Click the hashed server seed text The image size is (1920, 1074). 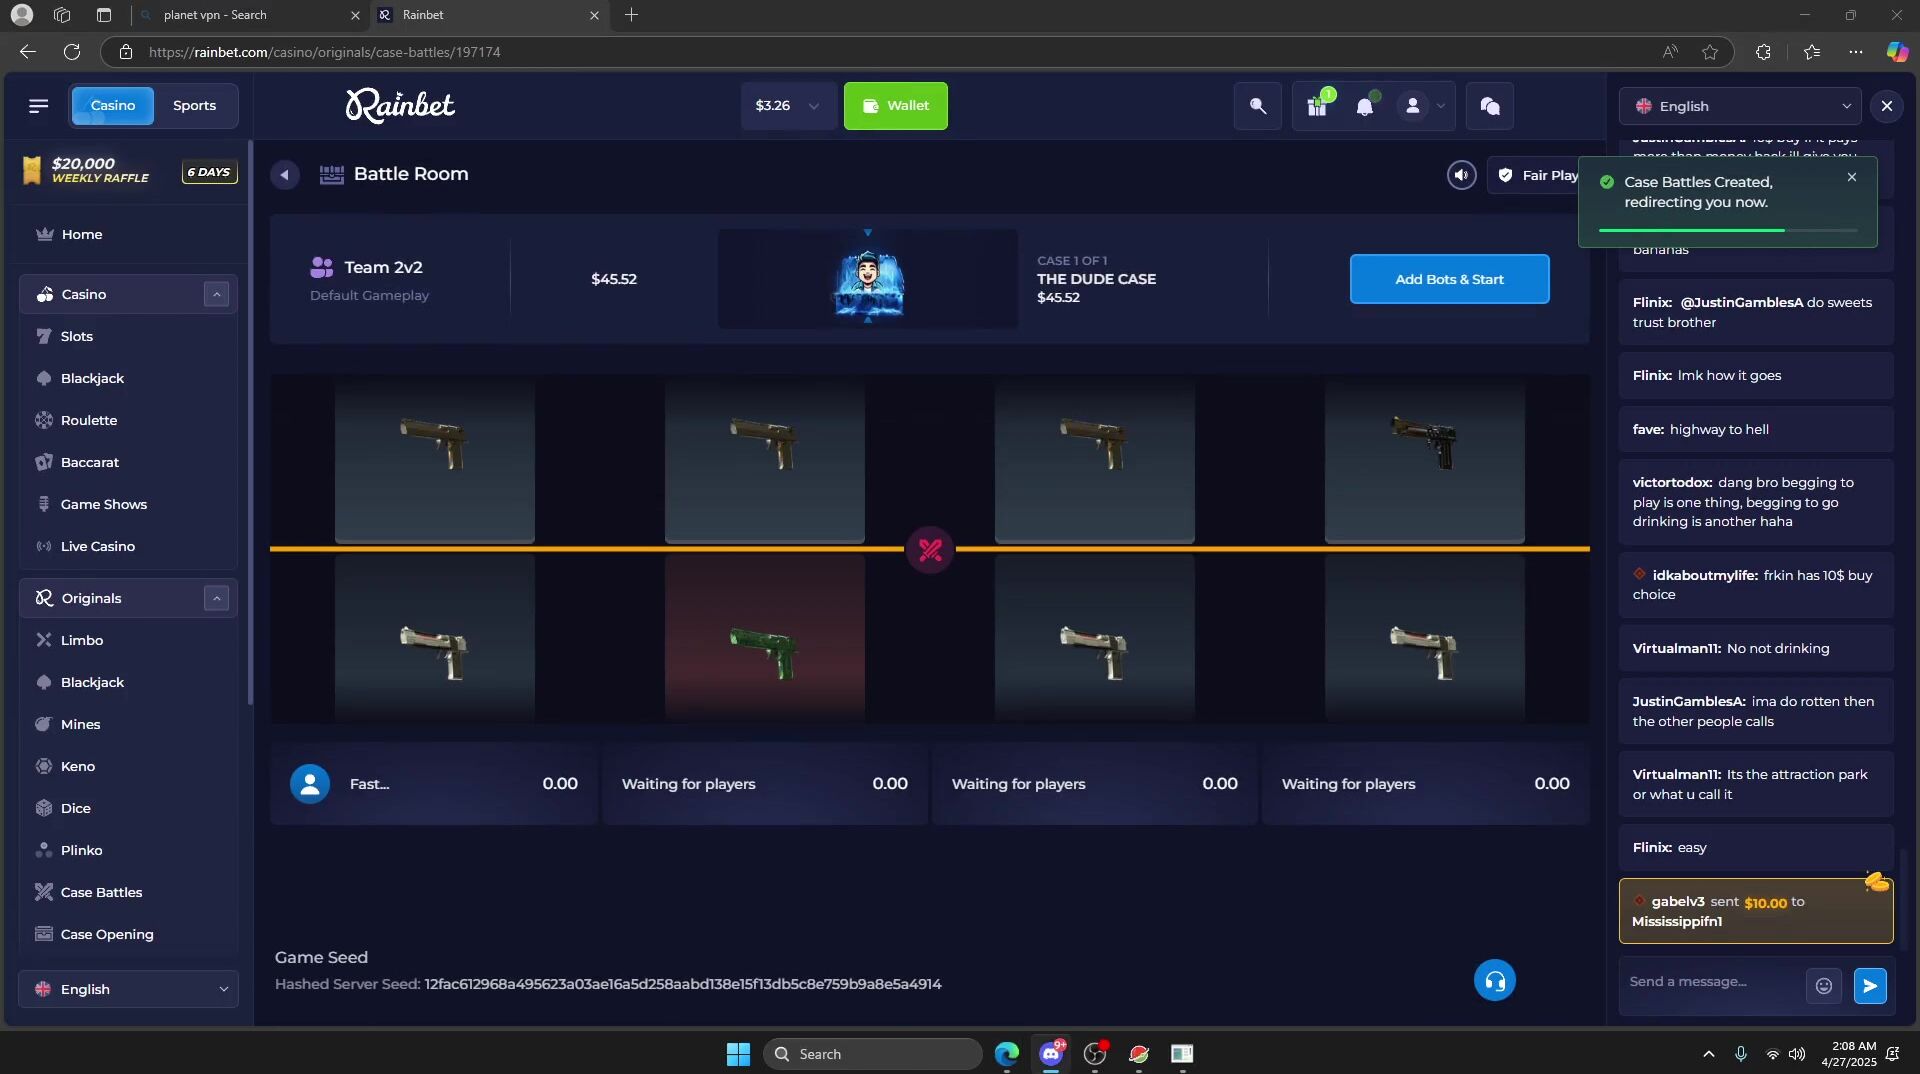[x=682, y=984]
